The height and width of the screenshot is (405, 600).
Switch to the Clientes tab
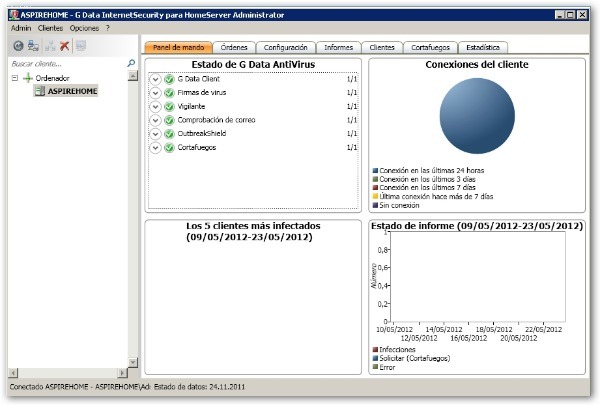pyautogui.click(x=382, y=47)
